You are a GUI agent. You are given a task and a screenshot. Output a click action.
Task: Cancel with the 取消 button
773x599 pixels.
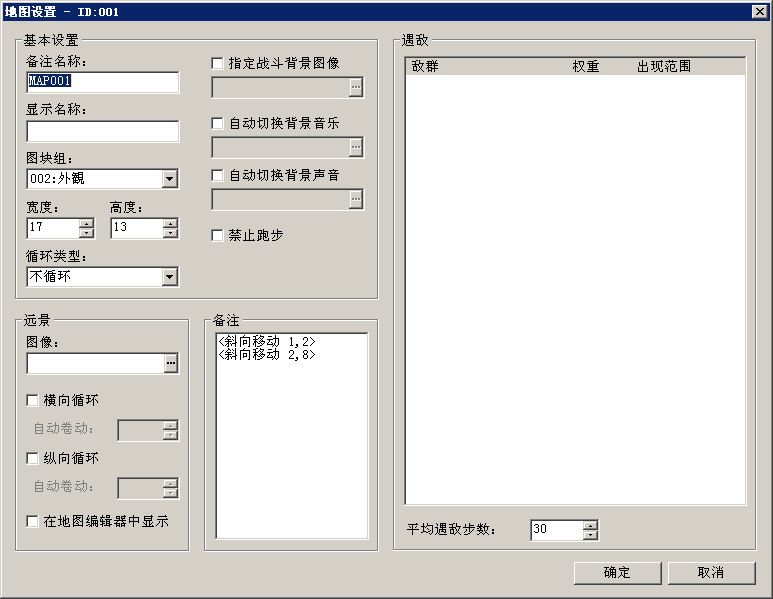711,573
